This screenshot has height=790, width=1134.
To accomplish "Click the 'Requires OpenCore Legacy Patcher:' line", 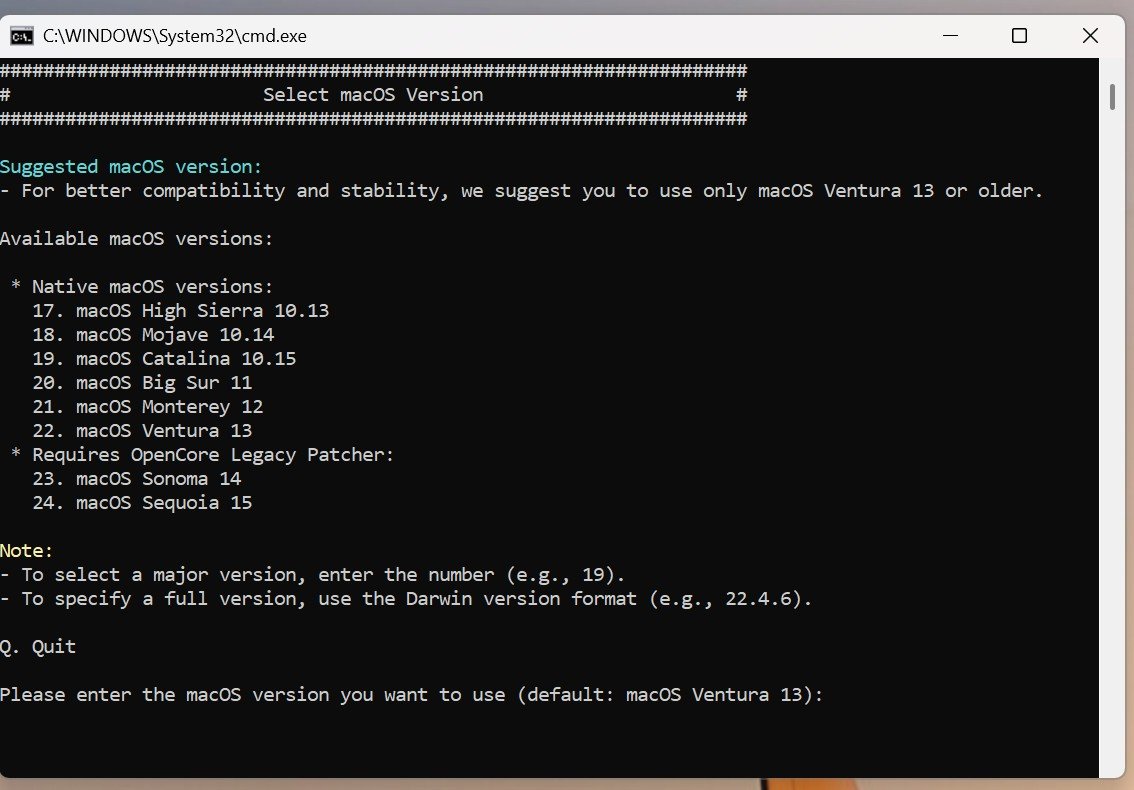I will pos(202,455).
